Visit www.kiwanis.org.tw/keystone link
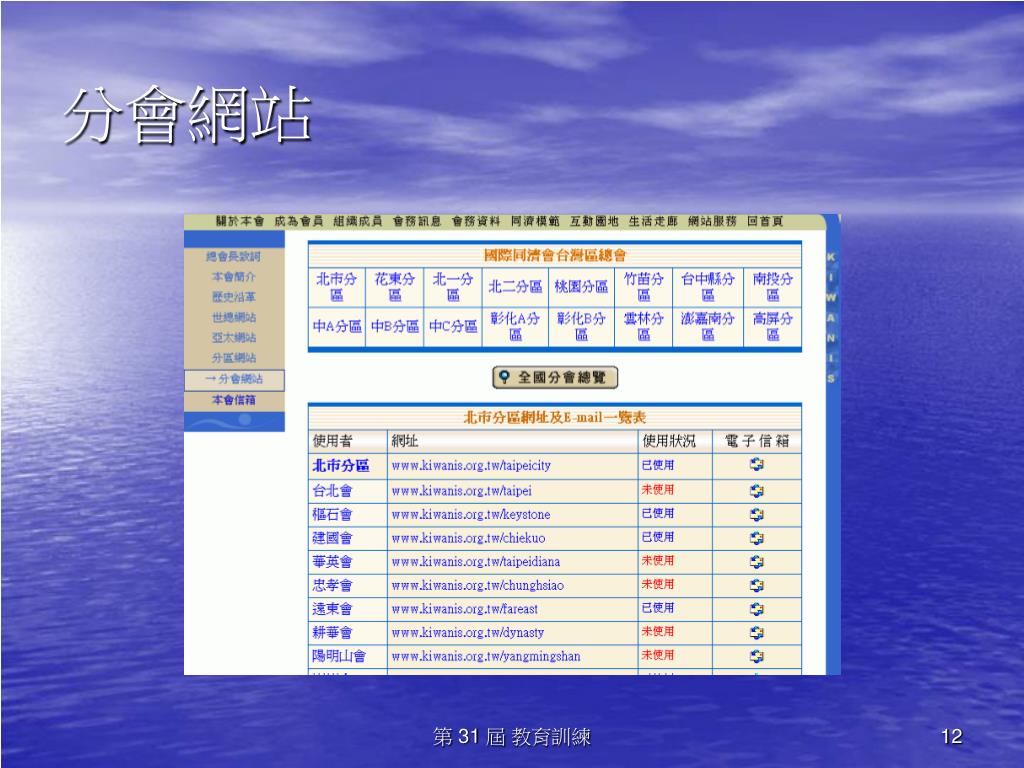Screen dimensions: 1024x768 coord(471,515)
